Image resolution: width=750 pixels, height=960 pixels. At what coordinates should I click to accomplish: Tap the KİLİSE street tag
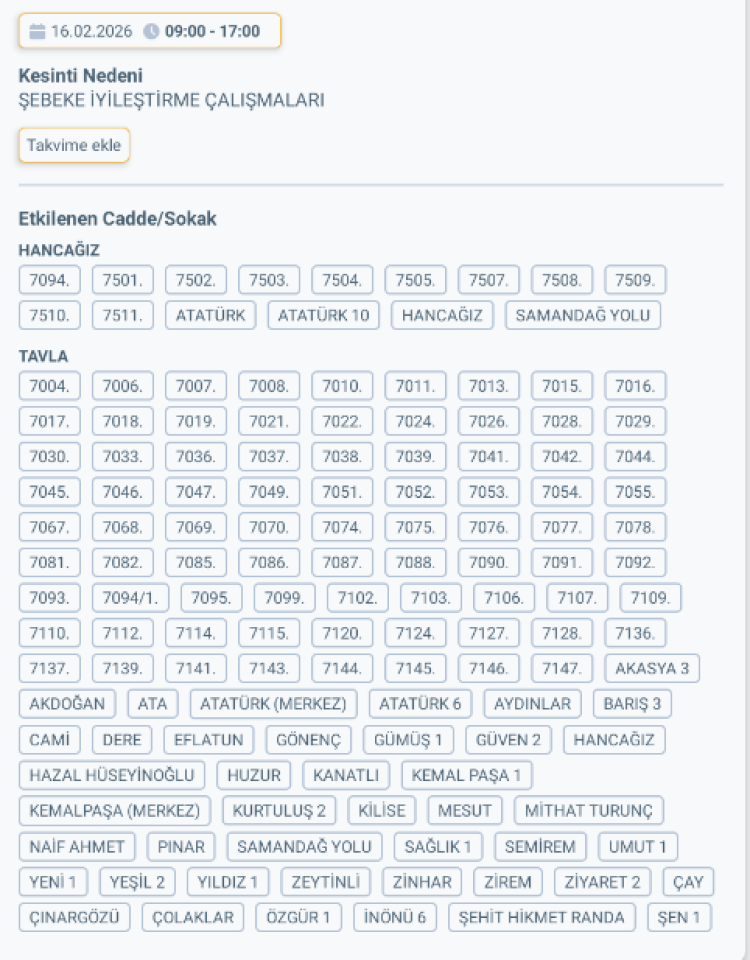click(x=381, y=810)
